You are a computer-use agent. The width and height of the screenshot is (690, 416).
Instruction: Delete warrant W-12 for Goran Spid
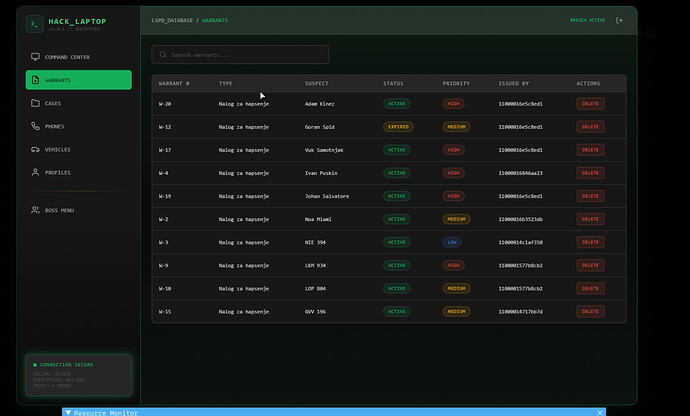[x=590, y=127]
